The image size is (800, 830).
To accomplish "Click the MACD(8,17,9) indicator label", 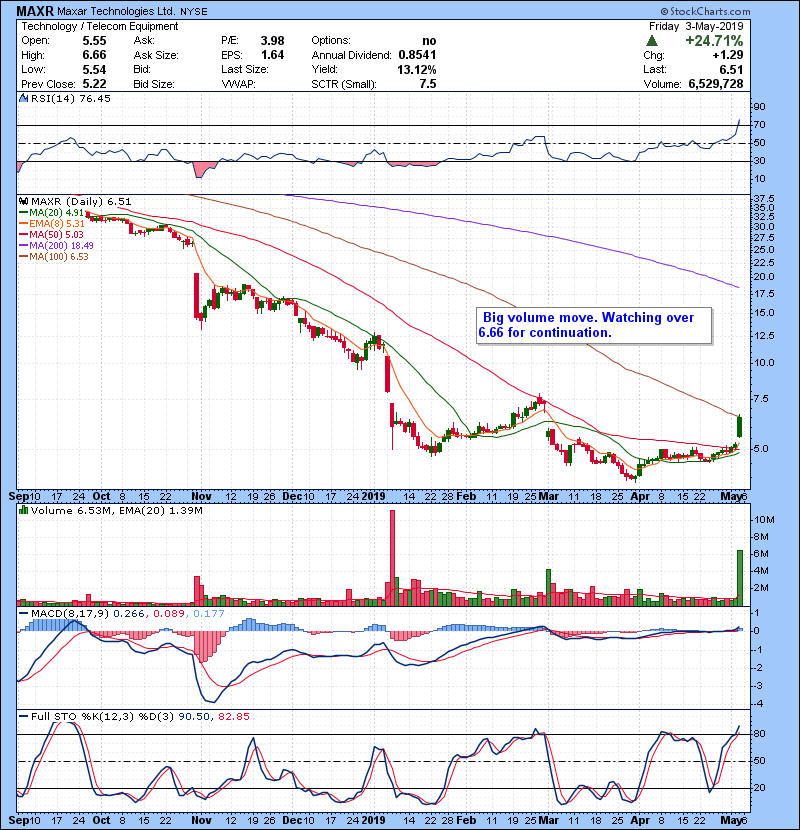I will point(70,614).
